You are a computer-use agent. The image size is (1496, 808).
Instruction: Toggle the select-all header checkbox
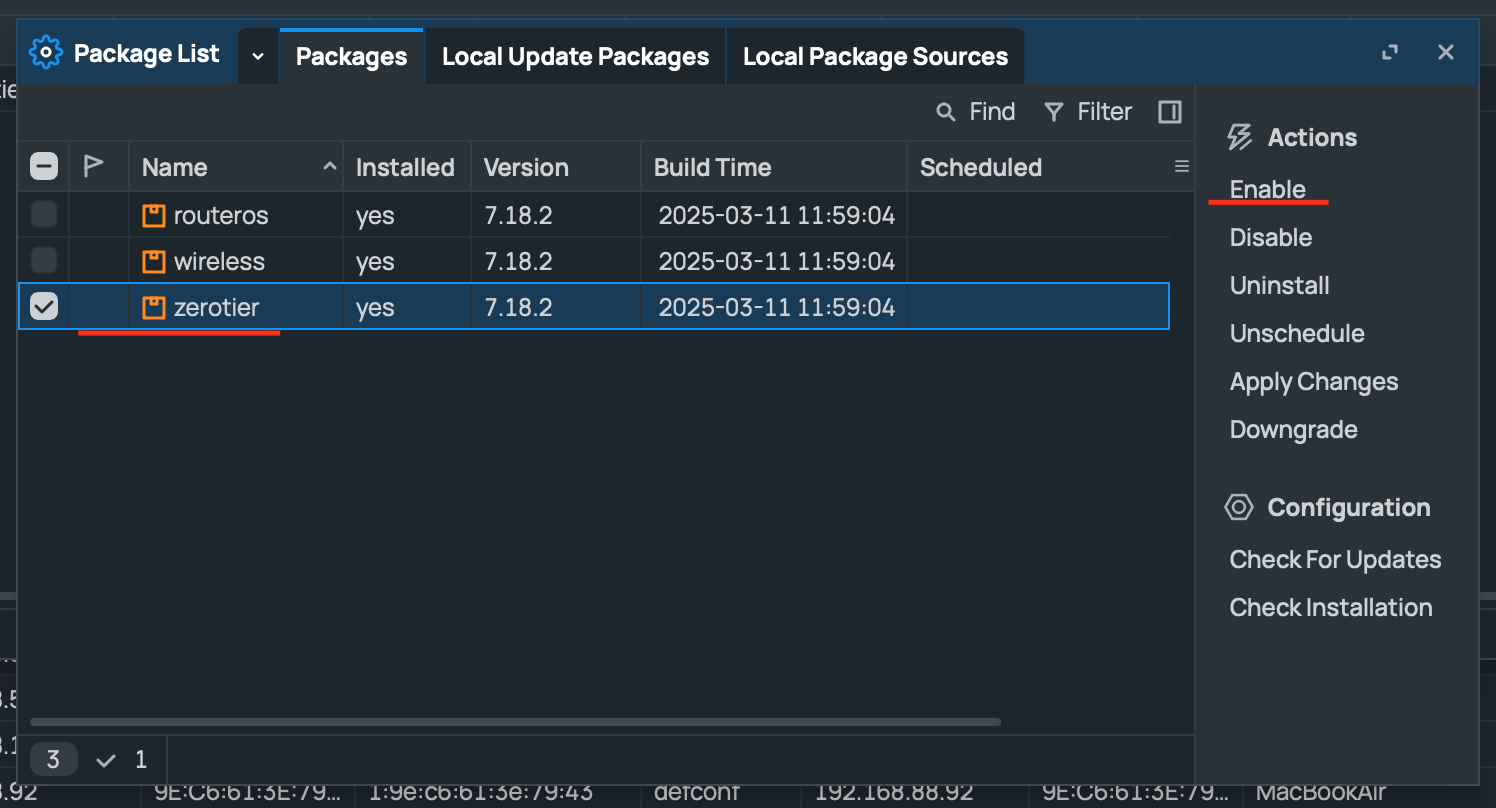click(x=44, y=166)
